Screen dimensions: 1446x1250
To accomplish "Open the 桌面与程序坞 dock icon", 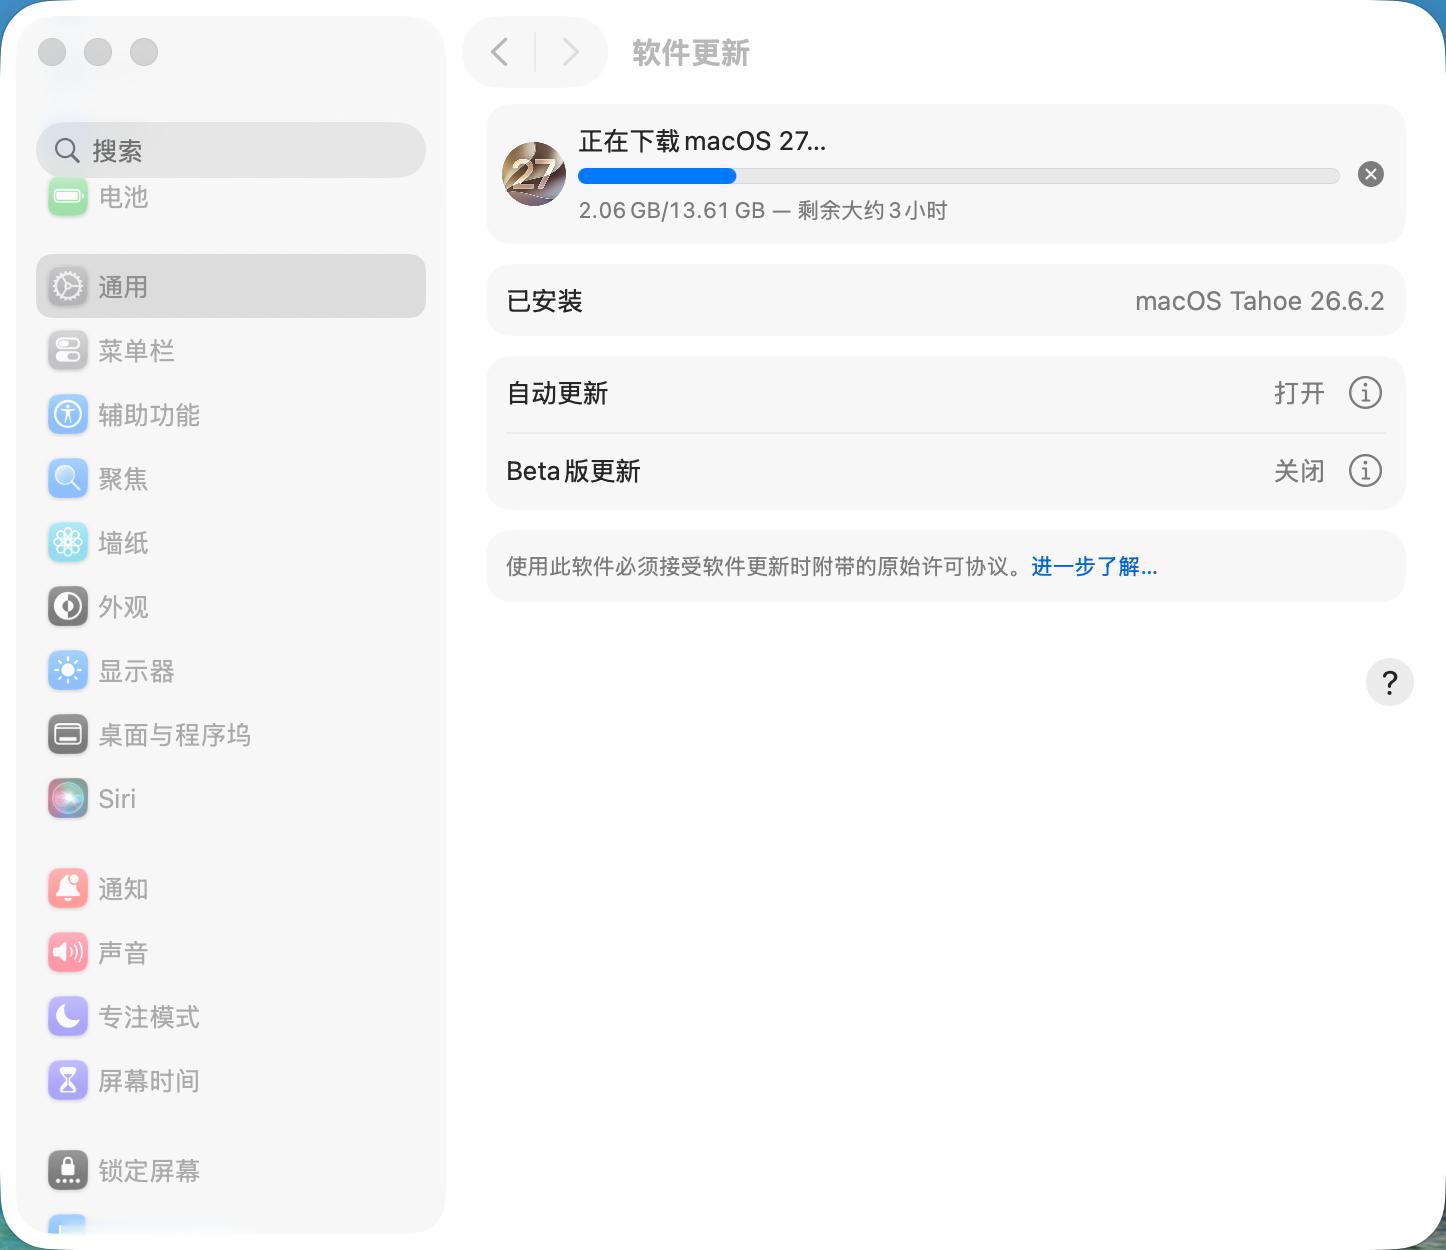I will [68, 735].
